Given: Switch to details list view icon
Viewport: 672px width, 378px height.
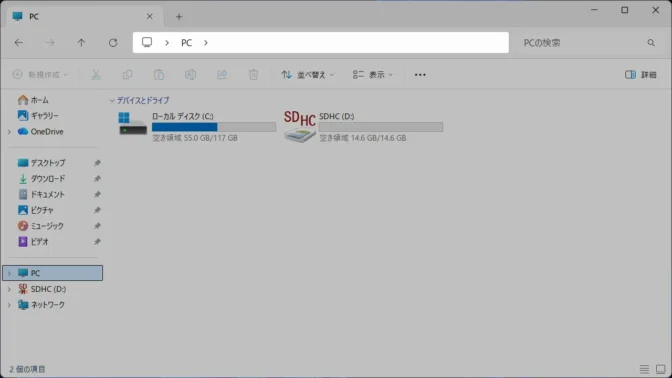Looking at the screenshot, I should click(x=644, y=369).
